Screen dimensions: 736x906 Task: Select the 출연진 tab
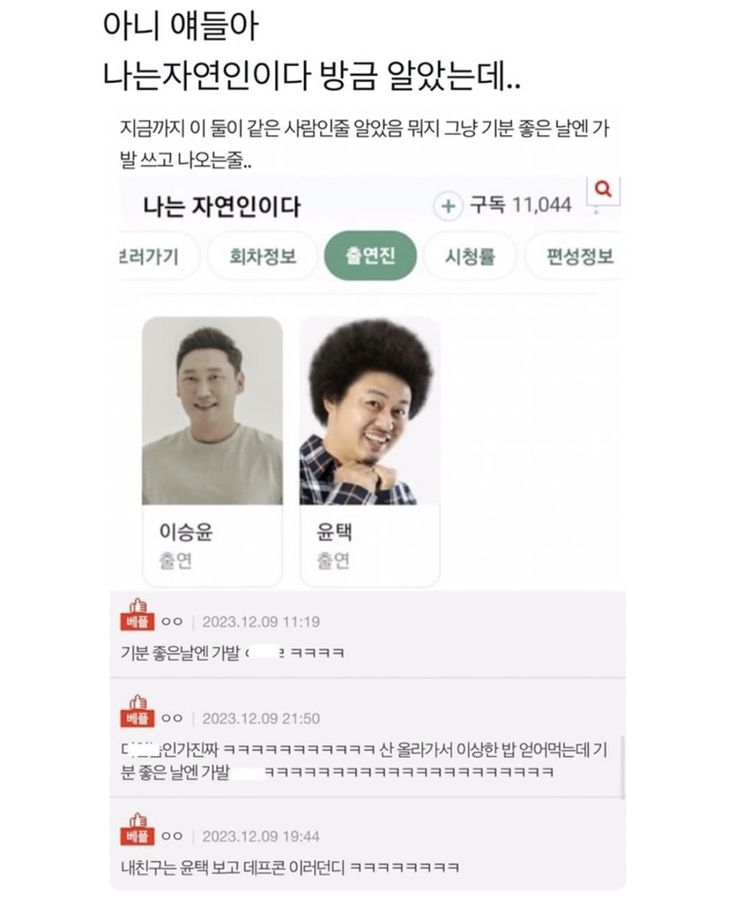pyautogui.click(x=370, y=256)
